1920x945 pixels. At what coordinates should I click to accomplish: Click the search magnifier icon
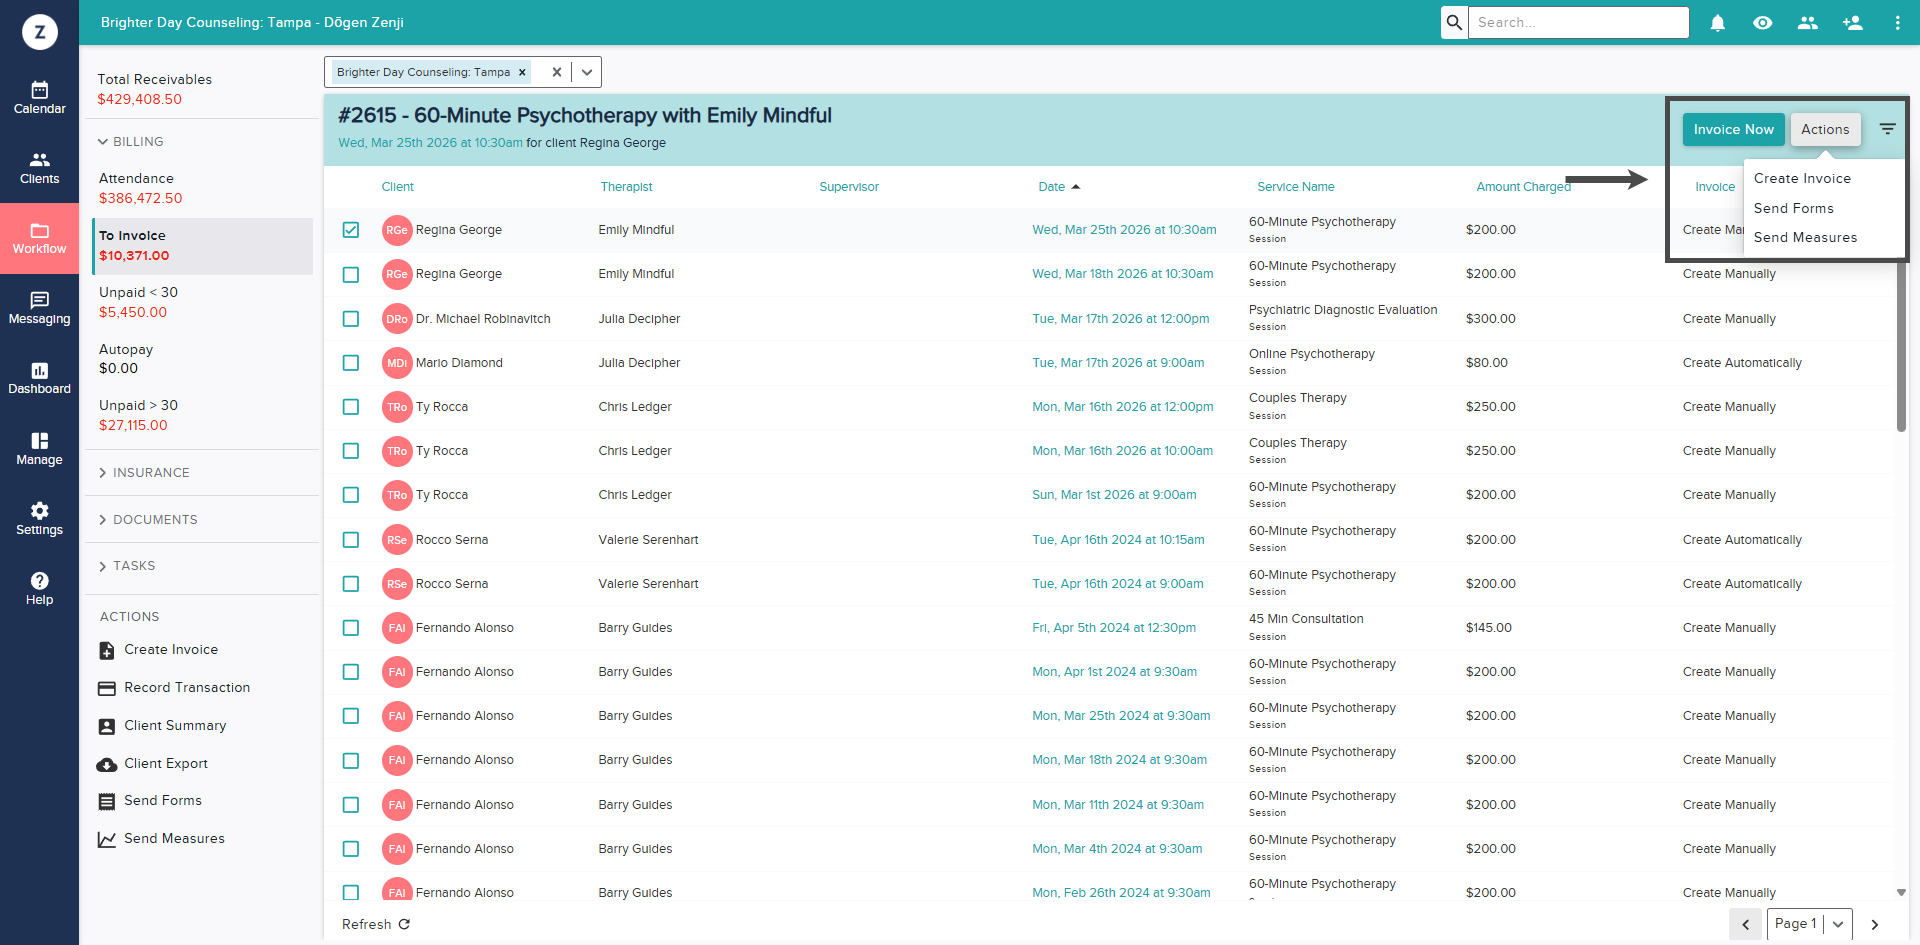point(1454,22)
